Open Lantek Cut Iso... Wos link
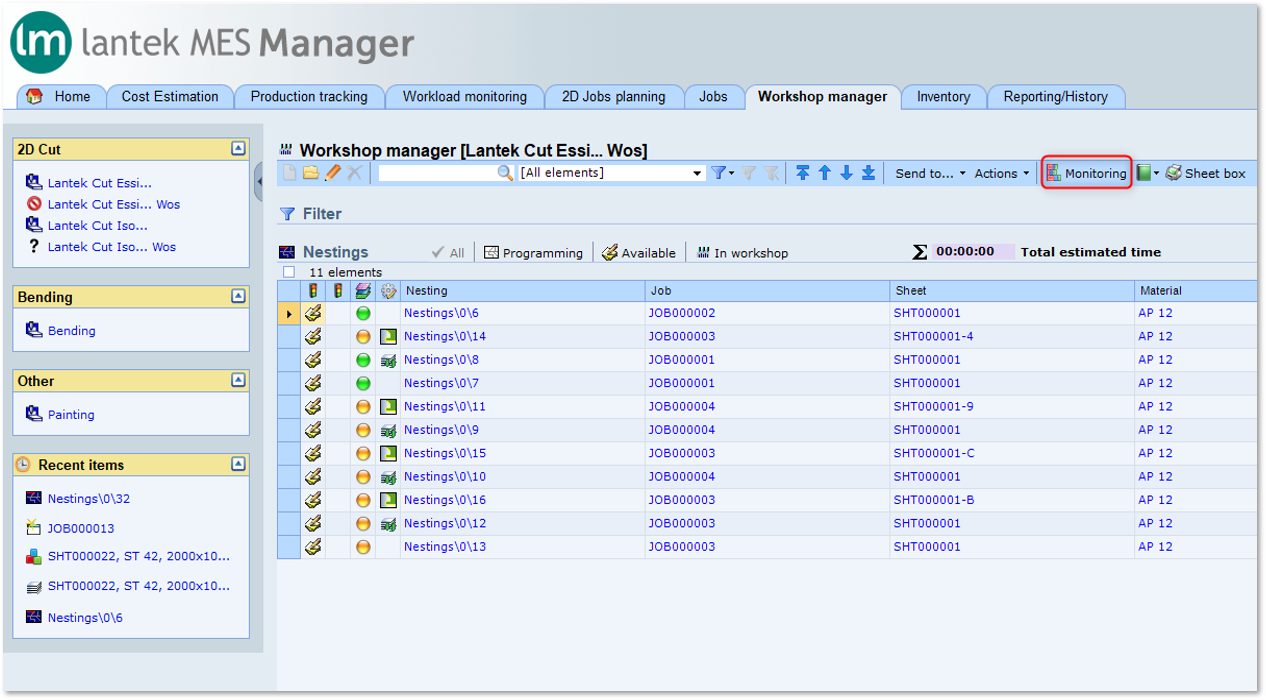 click(x=112, y=246)
